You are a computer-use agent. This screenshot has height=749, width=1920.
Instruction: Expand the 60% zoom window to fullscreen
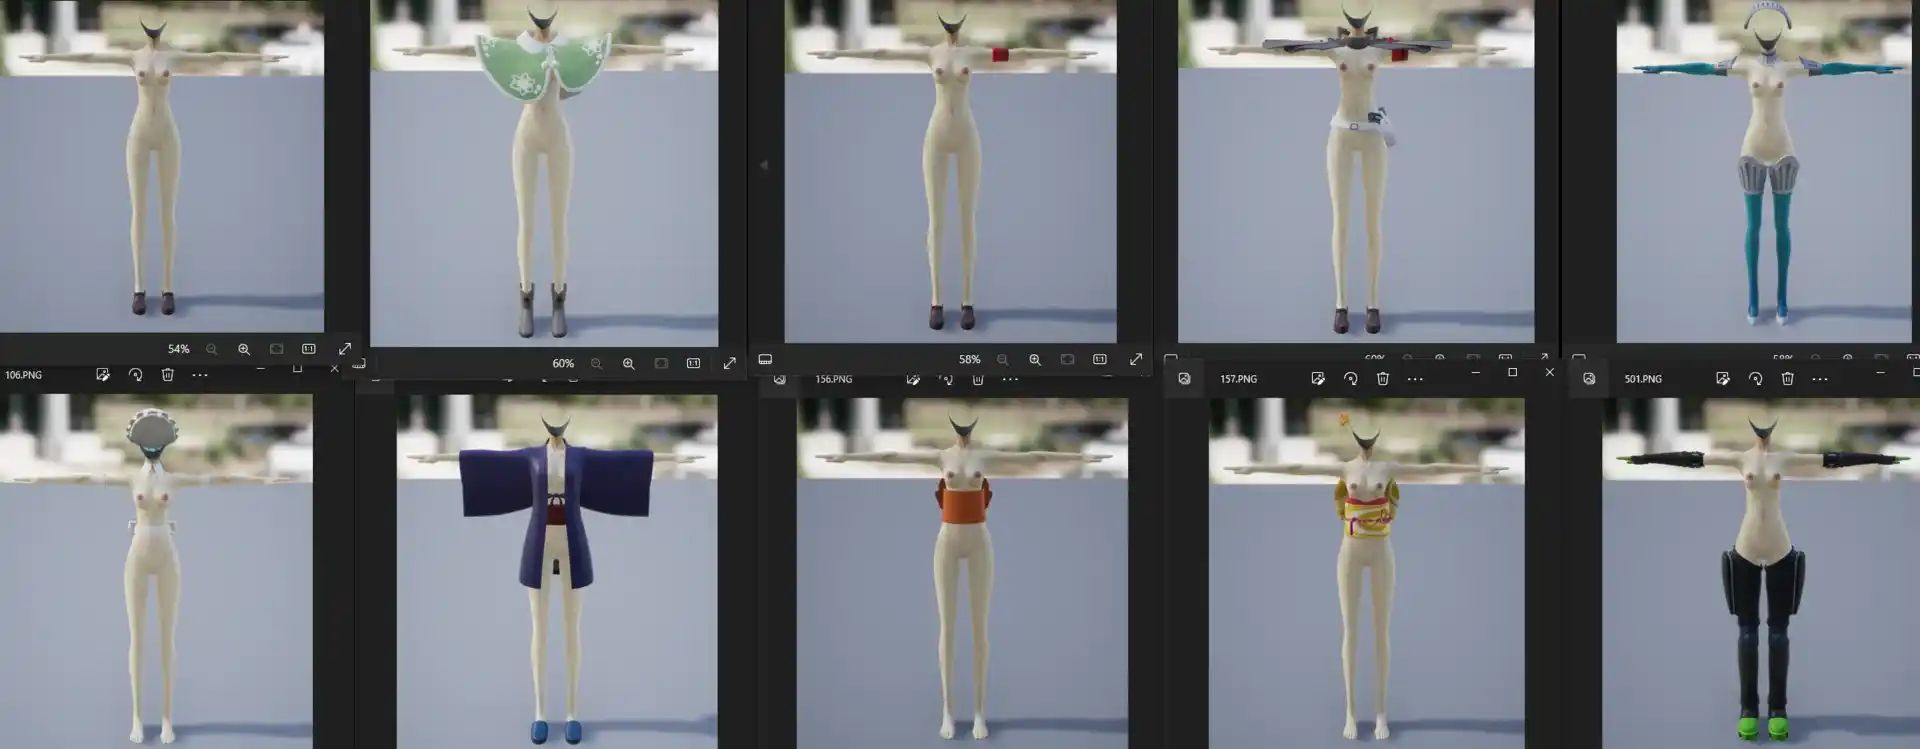click(x=730, y=364)
